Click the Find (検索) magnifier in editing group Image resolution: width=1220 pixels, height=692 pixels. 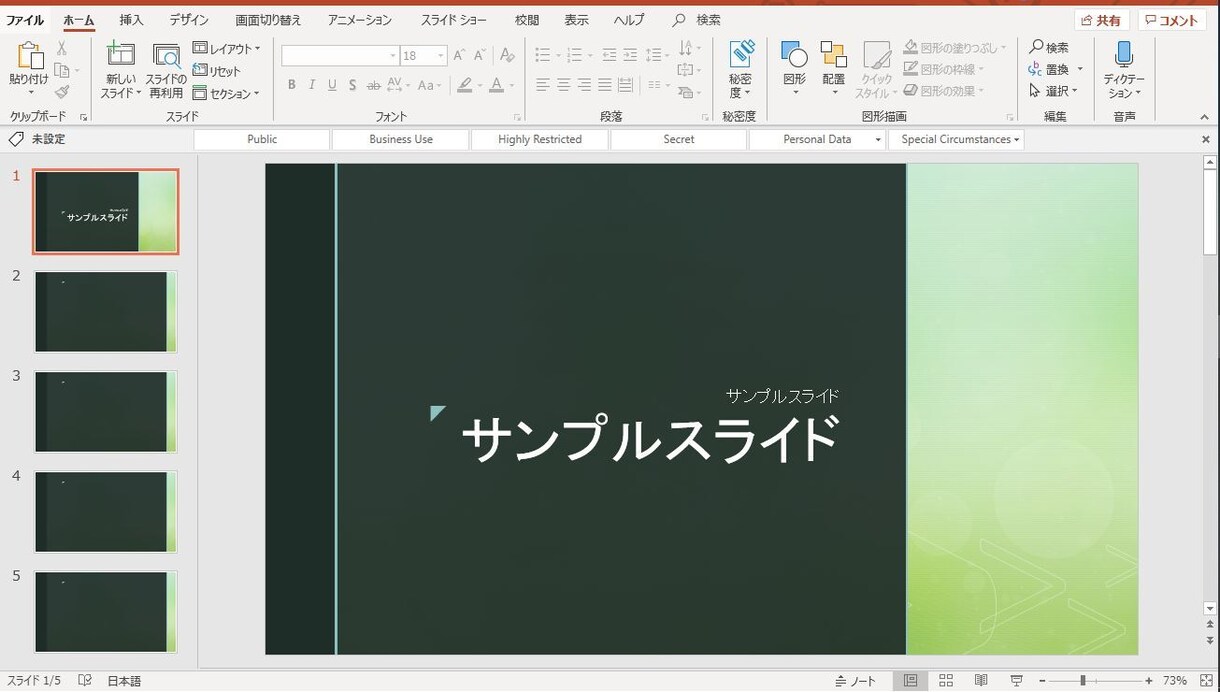point(1049,47)
